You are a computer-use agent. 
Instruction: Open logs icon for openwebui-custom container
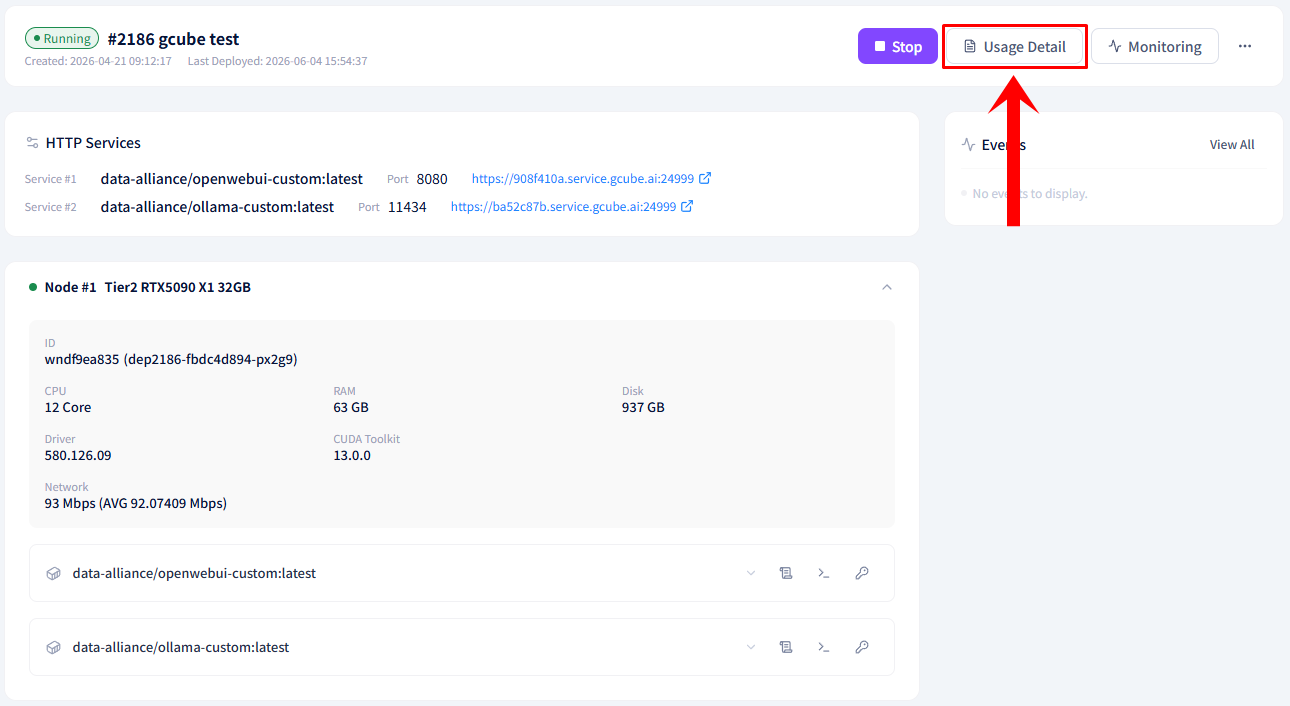786,573
